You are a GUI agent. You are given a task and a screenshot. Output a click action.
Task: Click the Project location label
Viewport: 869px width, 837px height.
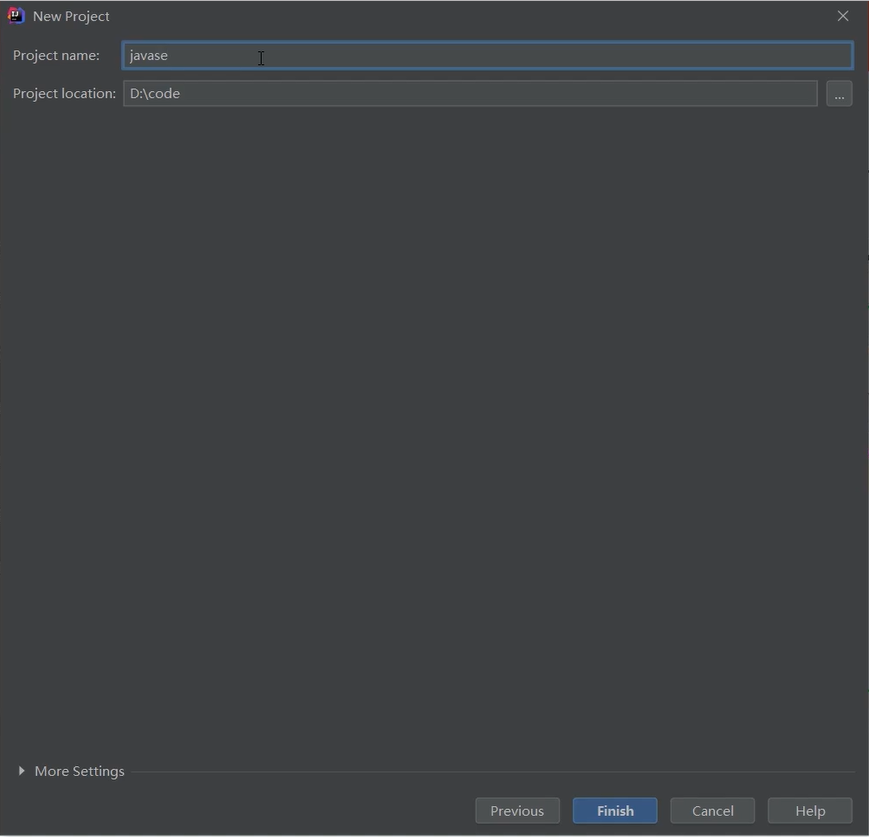tap(64, 93)
